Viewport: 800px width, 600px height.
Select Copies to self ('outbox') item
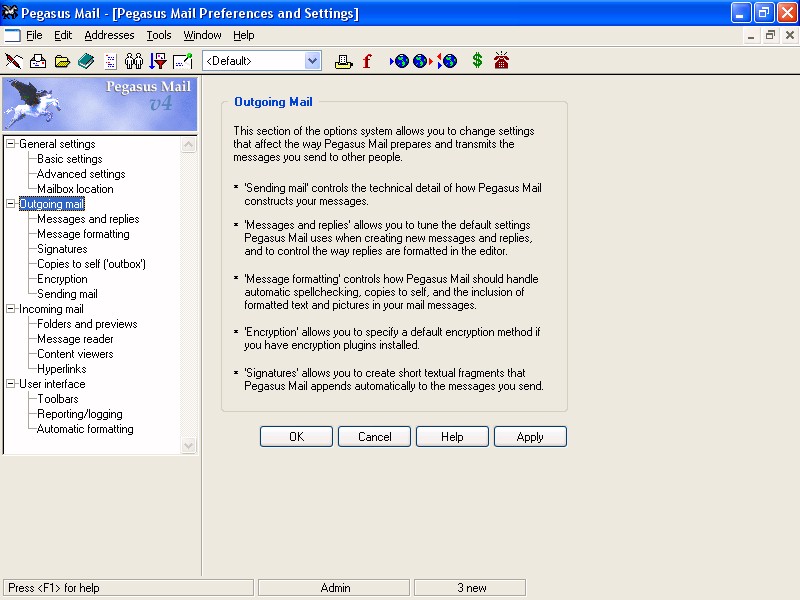[91, 264]
